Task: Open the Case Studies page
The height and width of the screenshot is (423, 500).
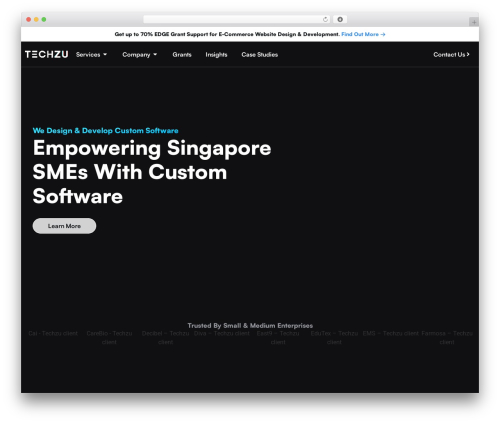Action: [260, 55]
